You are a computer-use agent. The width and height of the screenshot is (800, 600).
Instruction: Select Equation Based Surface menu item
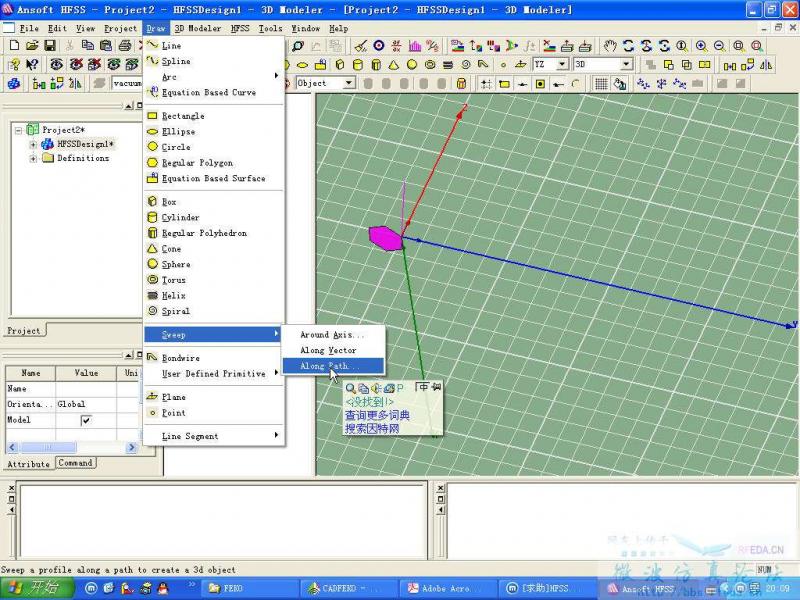[213, 179]
